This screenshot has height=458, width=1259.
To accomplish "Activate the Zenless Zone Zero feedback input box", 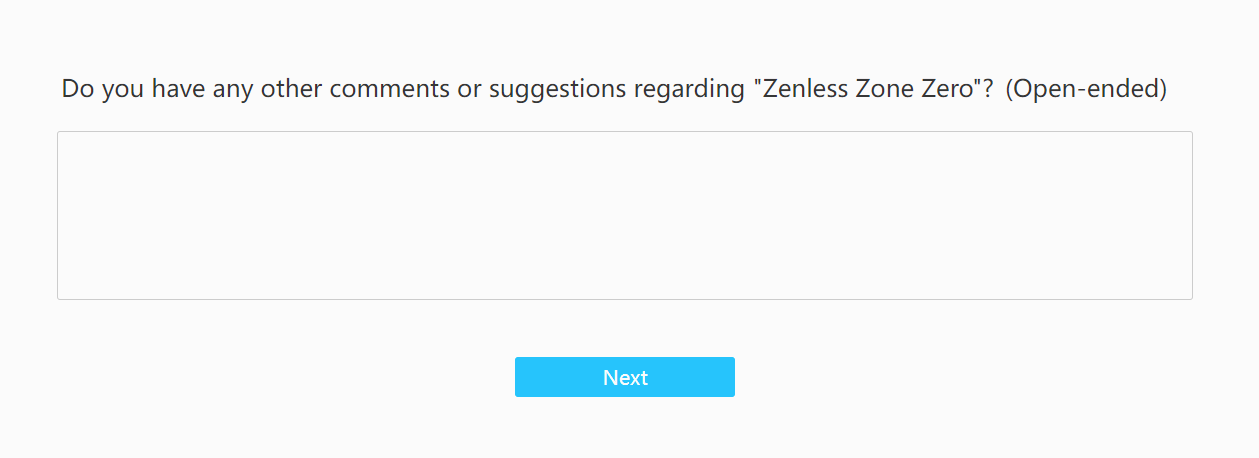I will [624, 215].
